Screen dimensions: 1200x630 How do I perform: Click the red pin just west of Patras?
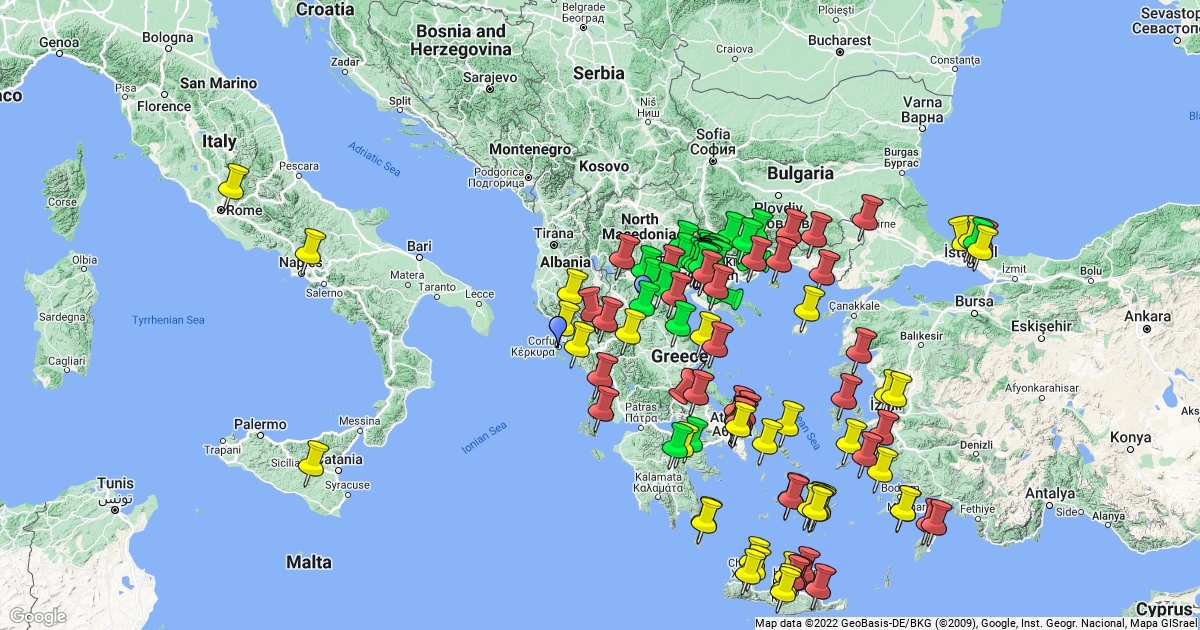click(604, 405)
